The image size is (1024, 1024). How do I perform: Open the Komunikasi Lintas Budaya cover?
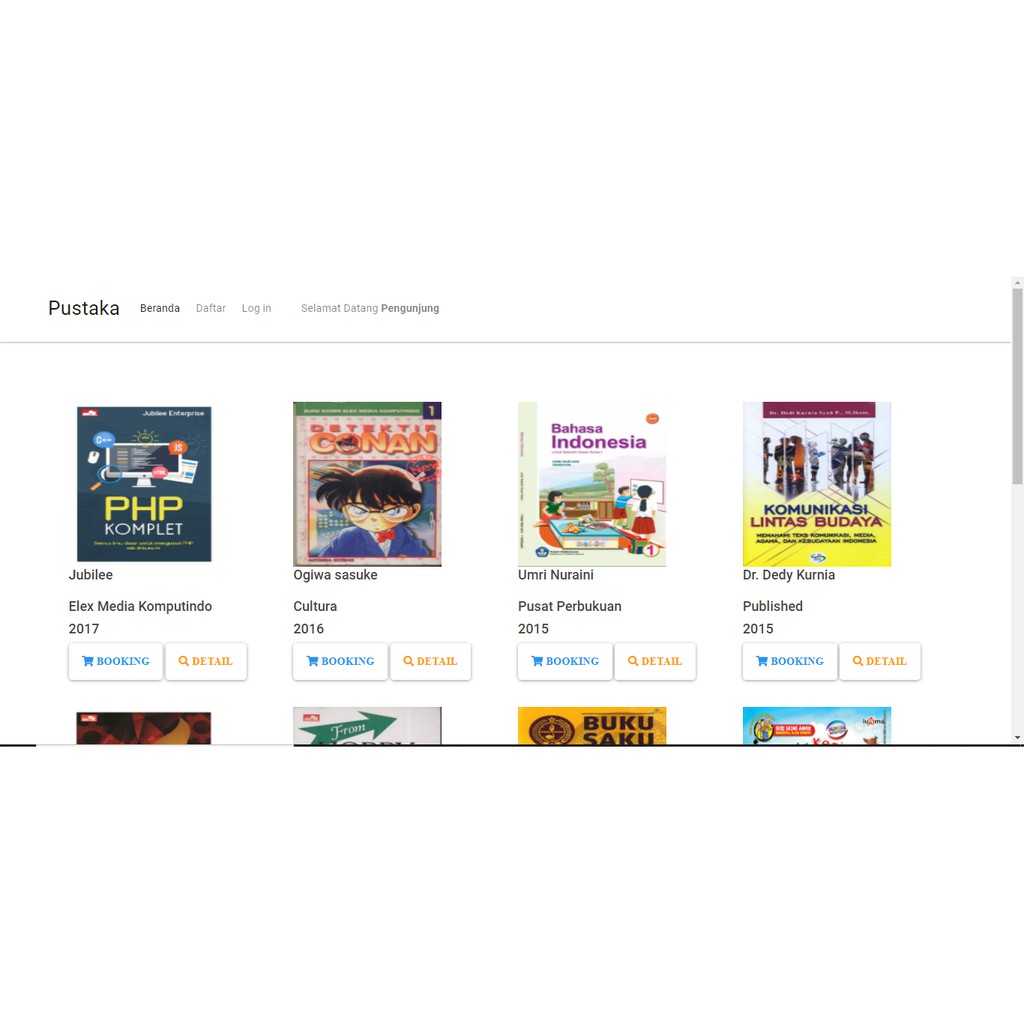tap(816, 484)
